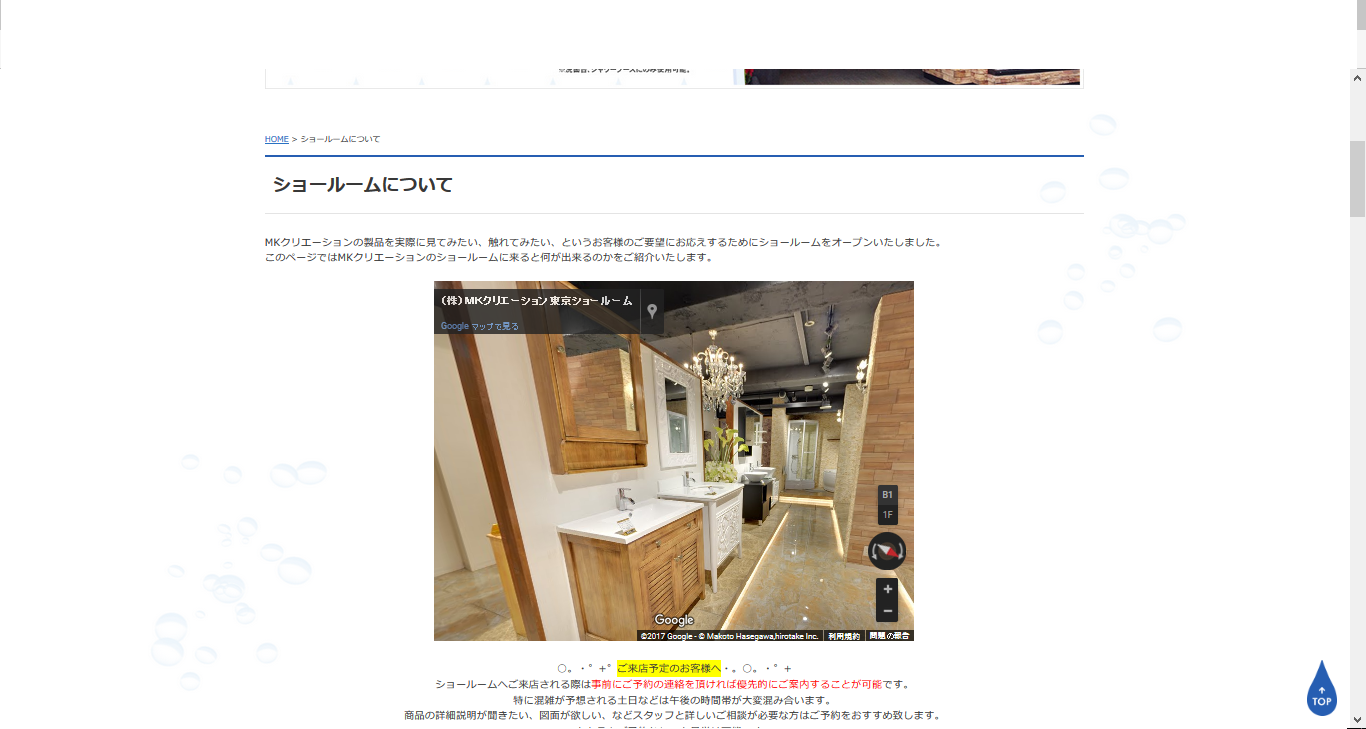Image resolution: width=1366 pixels, height=729 pixels.
Task: Click the Google logo in panorama
Action: click(674, 620)
